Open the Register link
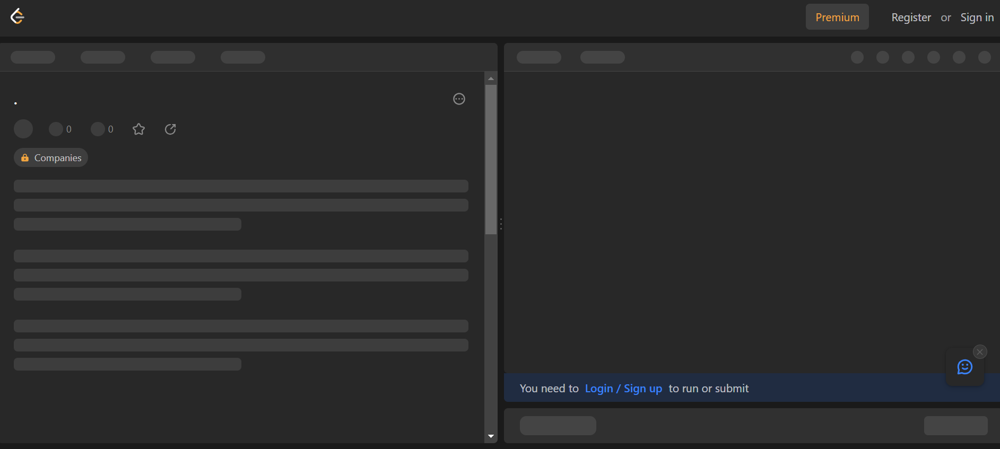This screenshot has width=1000, height=449. pos(911,17)
